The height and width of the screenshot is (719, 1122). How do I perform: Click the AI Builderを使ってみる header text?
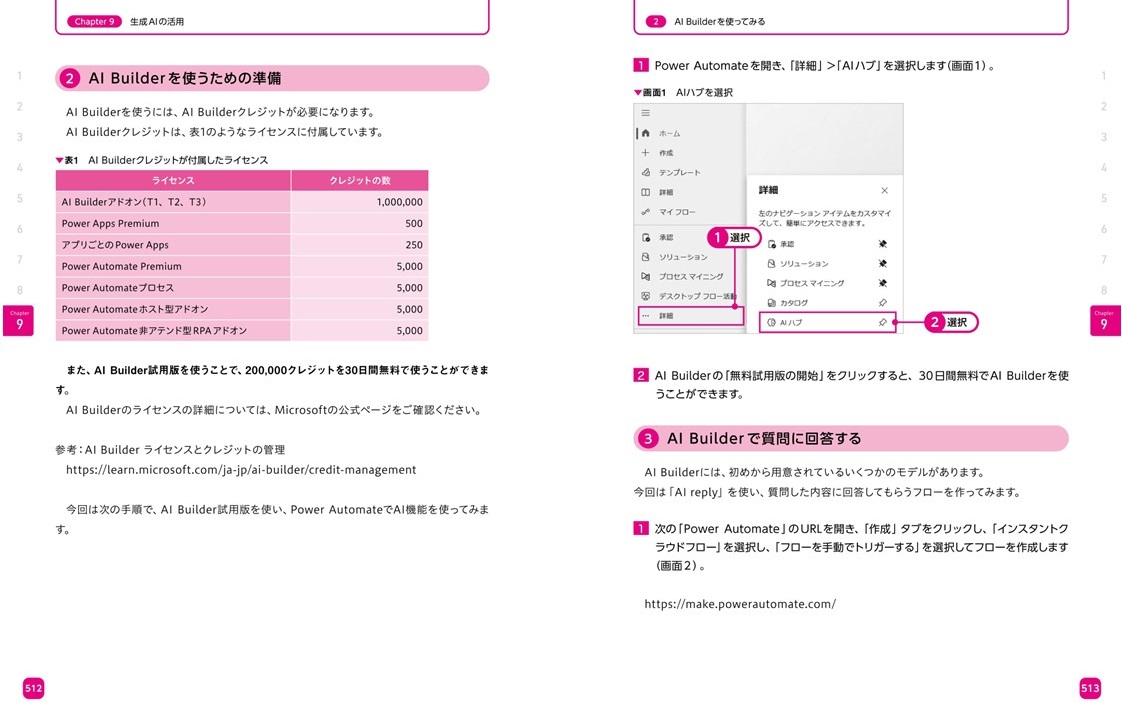pyautogui.click(x=720, y=21)
